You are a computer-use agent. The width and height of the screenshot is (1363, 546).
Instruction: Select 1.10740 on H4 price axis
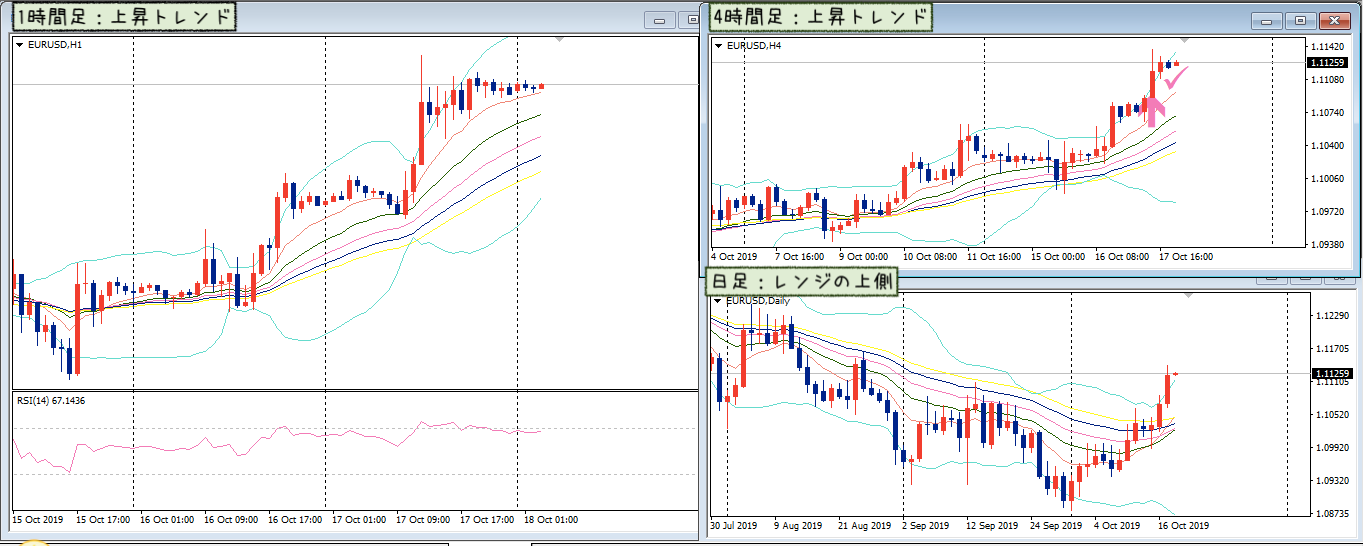tap(1326, 112)
